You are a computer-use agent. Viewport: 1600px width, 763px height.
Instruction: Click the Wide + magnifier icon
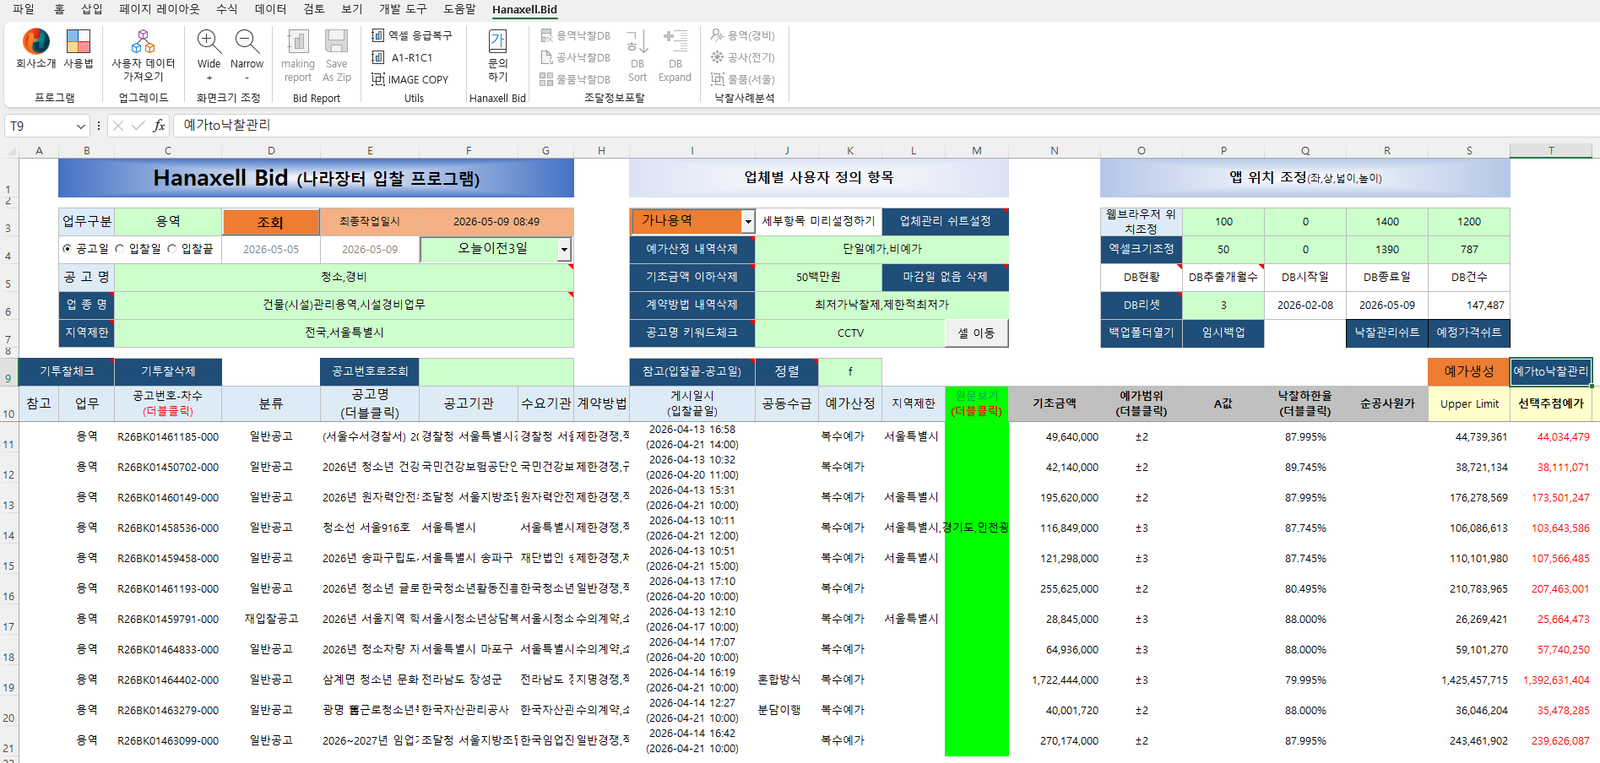209,55
